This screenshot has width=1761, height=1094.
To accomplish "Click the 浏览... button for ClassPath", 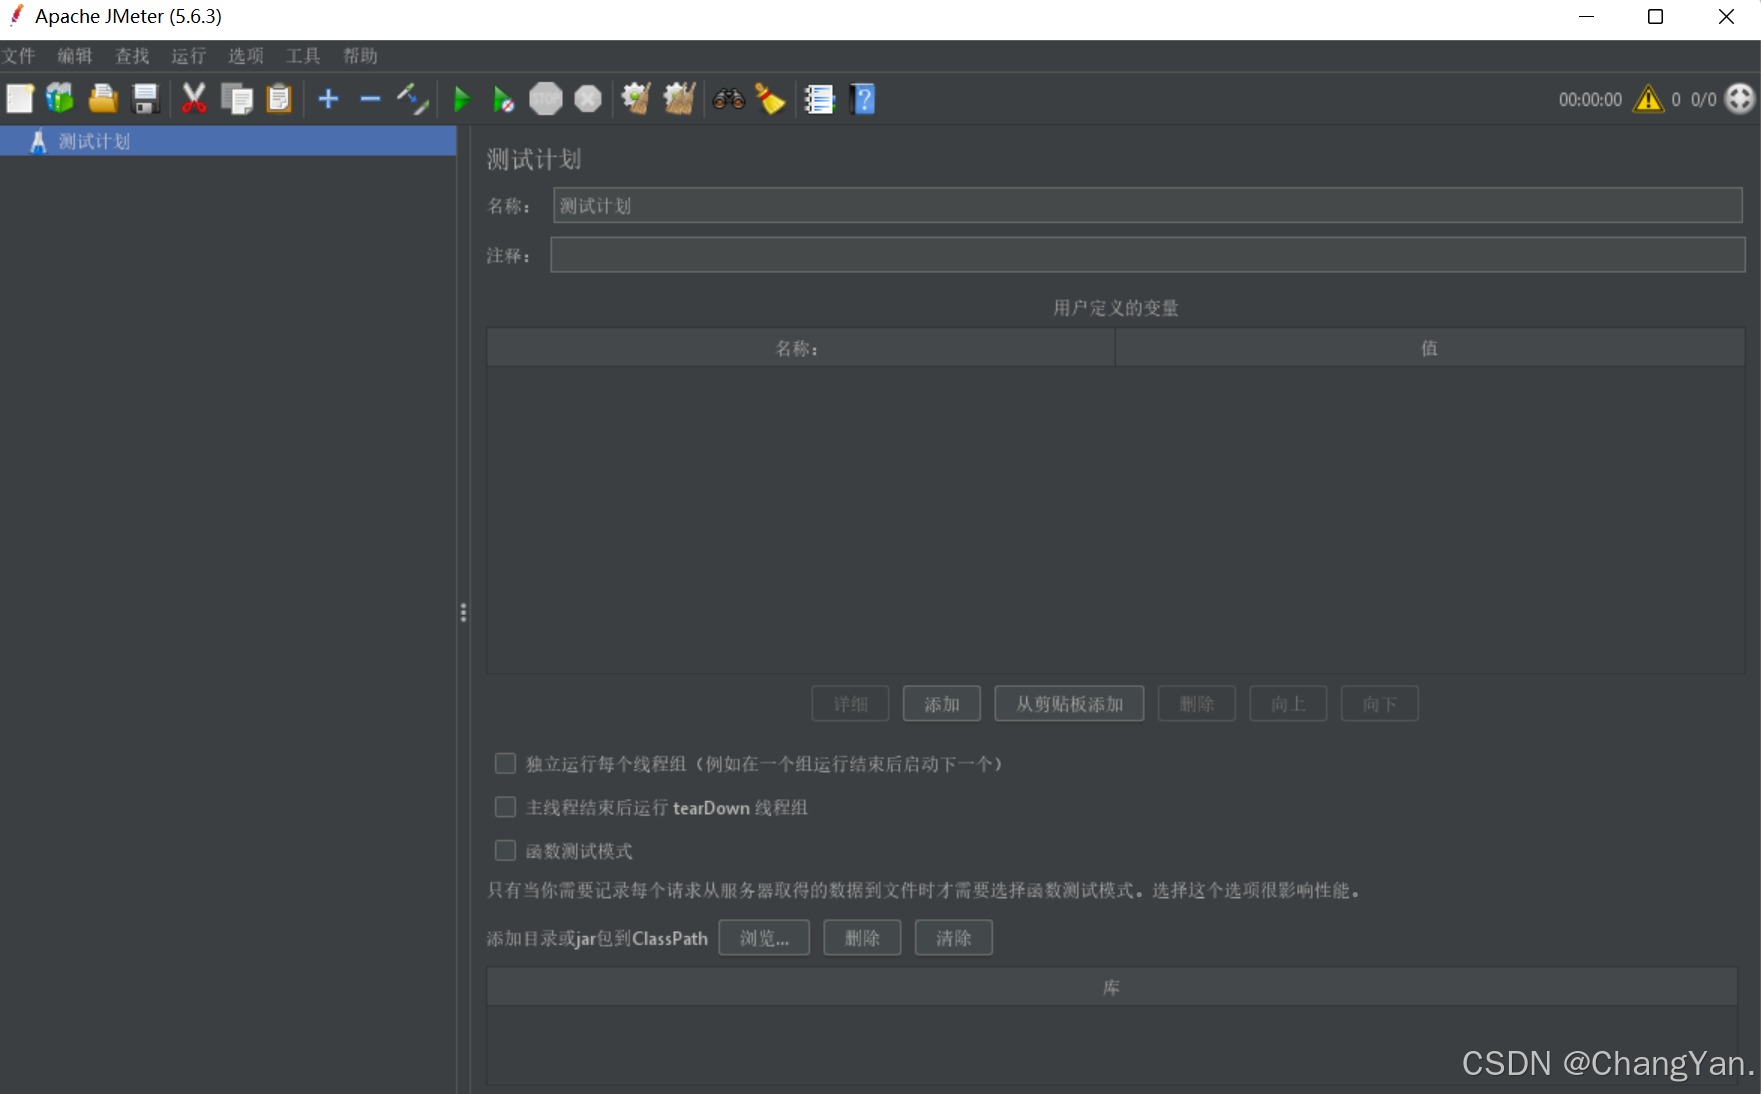I will [764, 938].
